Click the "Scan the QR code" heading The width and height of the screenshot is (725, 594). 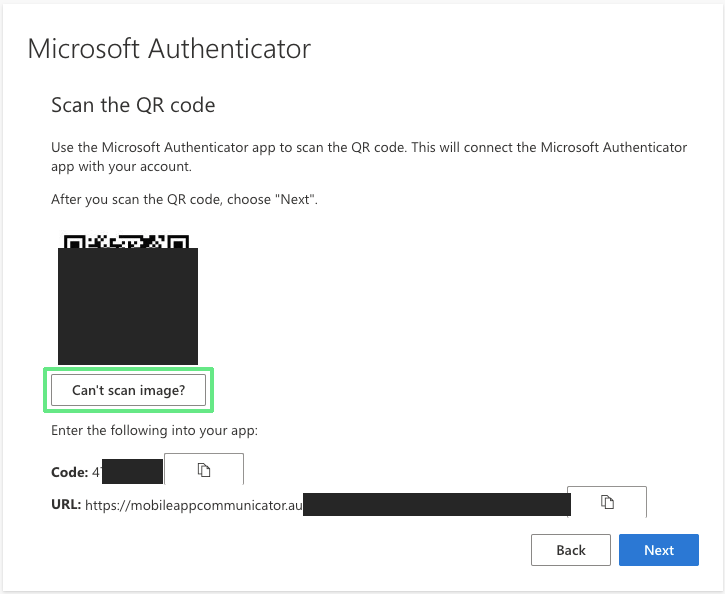pyautogui.click(x=133, y=105)
